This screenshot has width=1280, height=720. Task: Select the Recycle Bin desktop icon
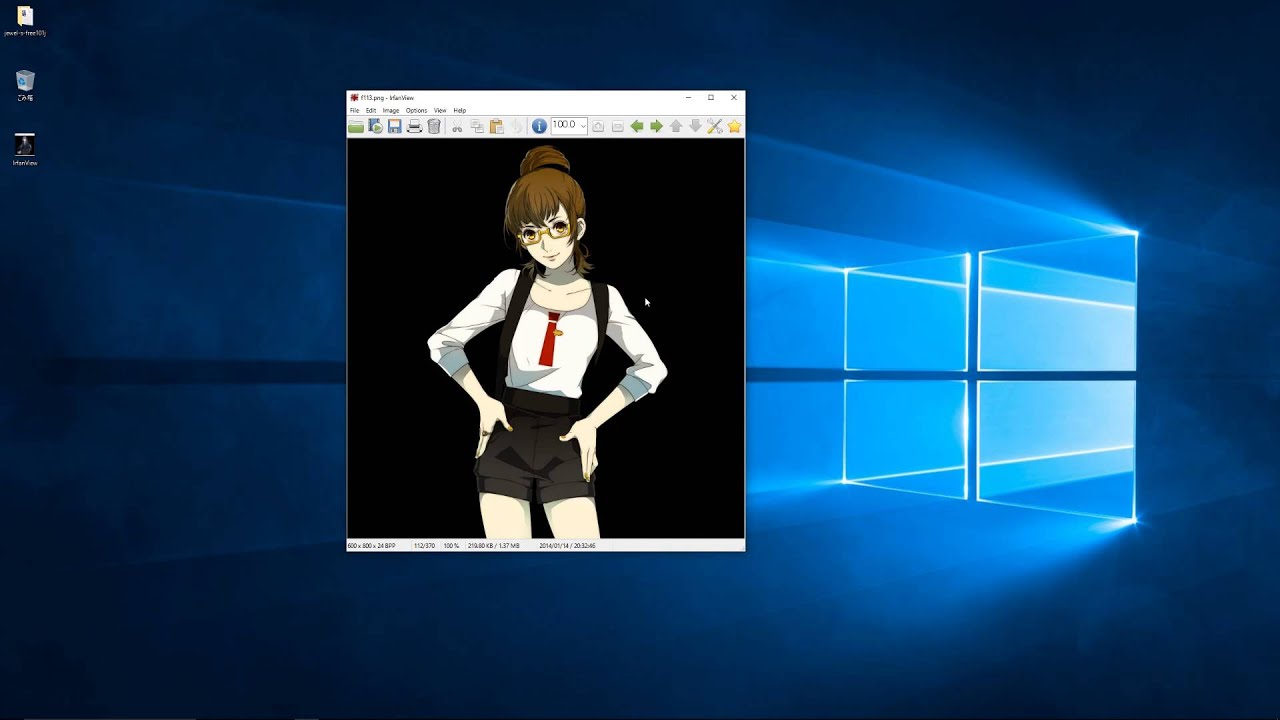25,81
